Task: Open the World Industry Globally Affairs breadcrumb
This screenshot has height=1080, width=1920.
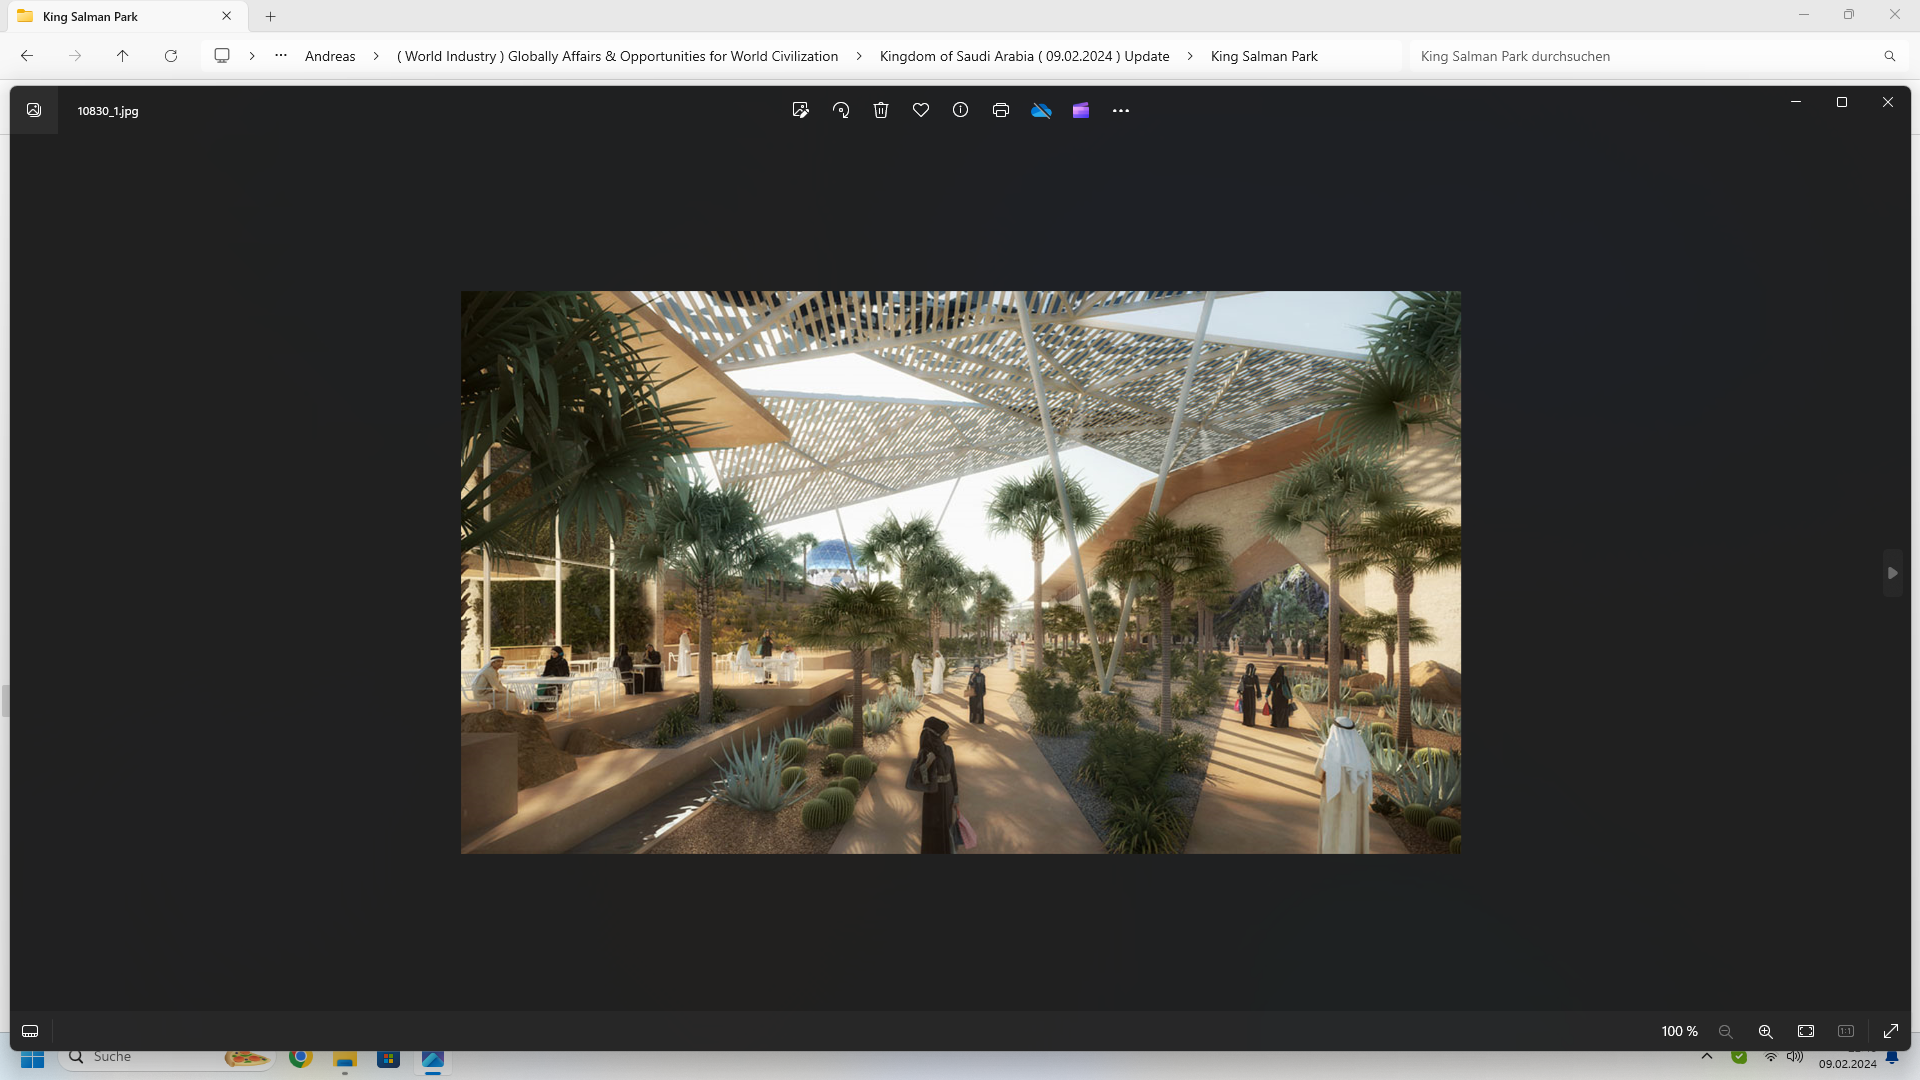Action: click(x=617, y=56)
